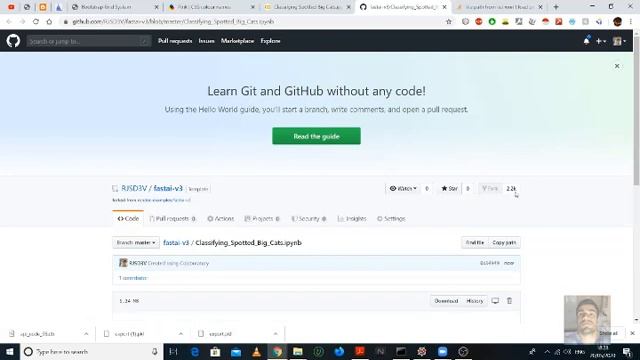Open the plus create-new dropdown
This screenshot has width=640, height=360.
[600, 41]
